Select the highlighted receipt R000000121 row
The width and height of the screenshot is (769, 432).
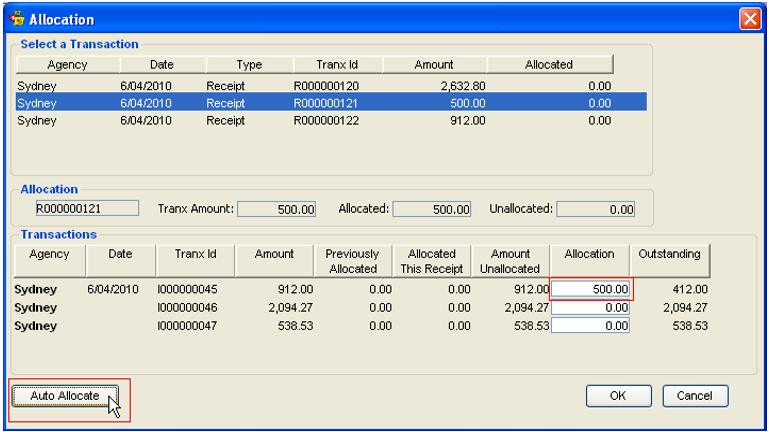331,103
